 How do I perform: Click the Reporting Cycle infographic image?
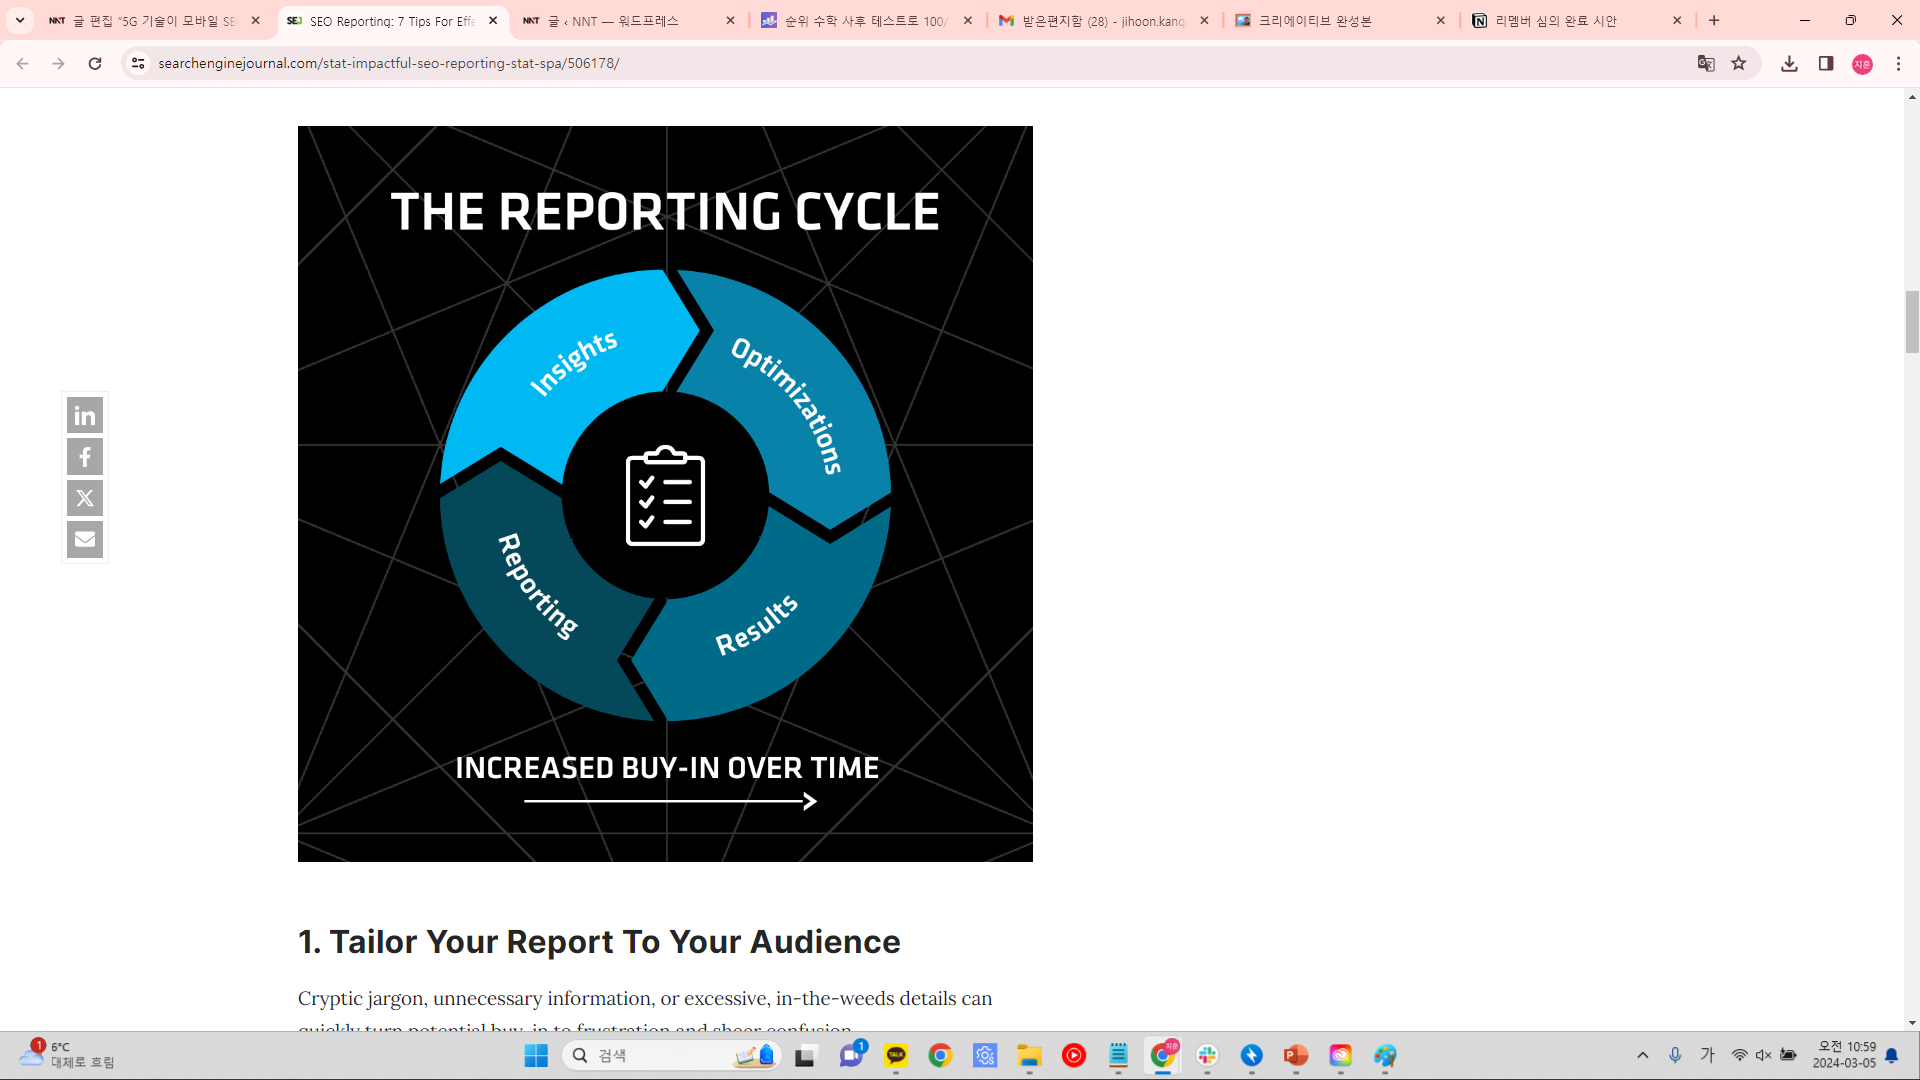[665, 494]
